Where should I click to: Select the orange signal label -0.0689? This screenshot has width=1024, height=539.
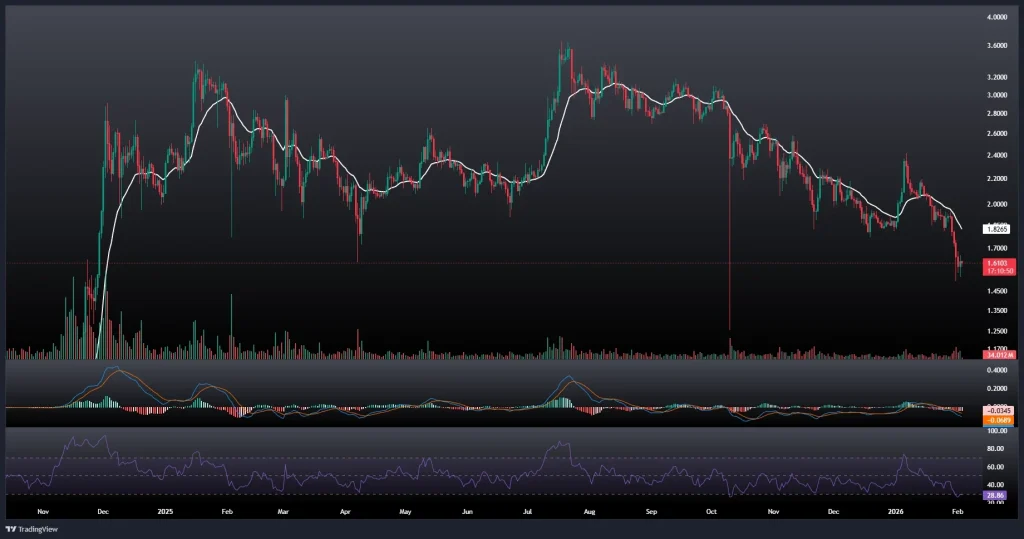point(998,420)
